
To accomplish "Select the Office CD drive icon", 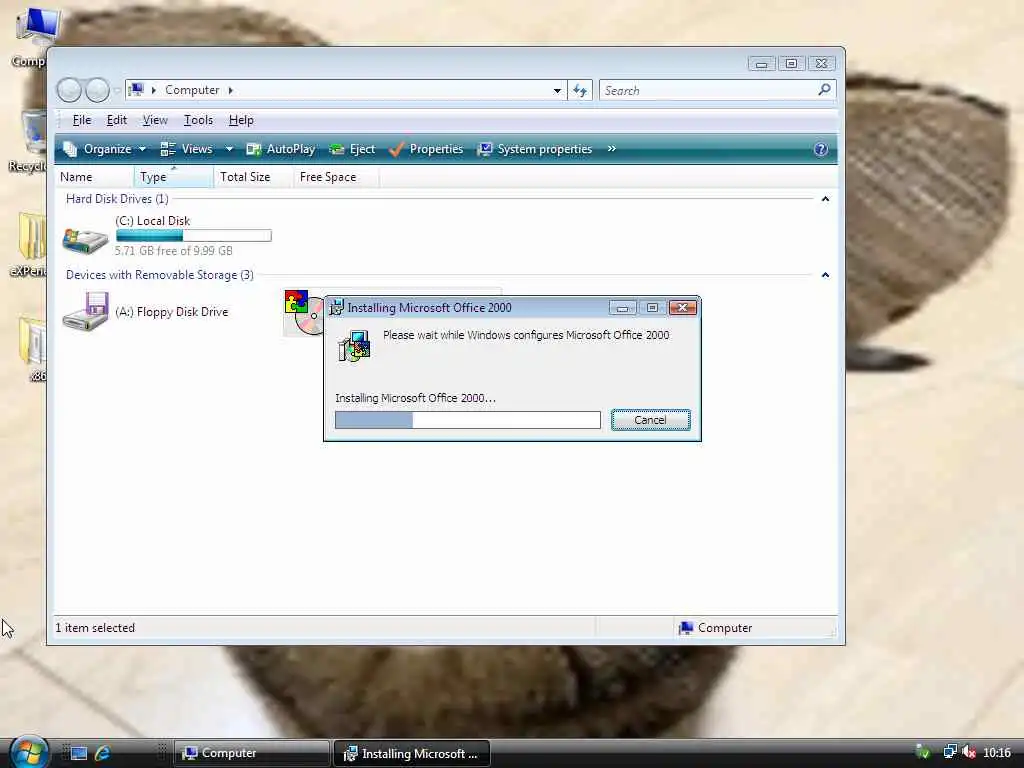I will tap(303, 313).
